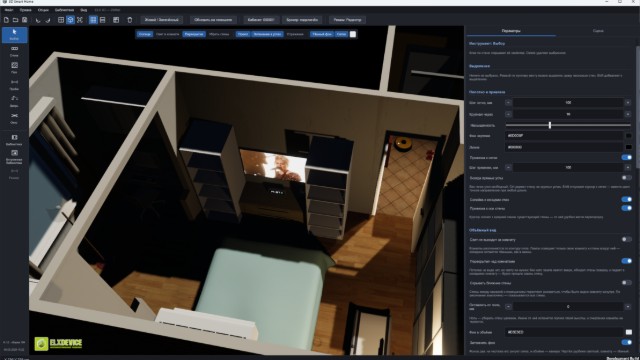Decrease Шаг сетки value with minus

[508, 102]
